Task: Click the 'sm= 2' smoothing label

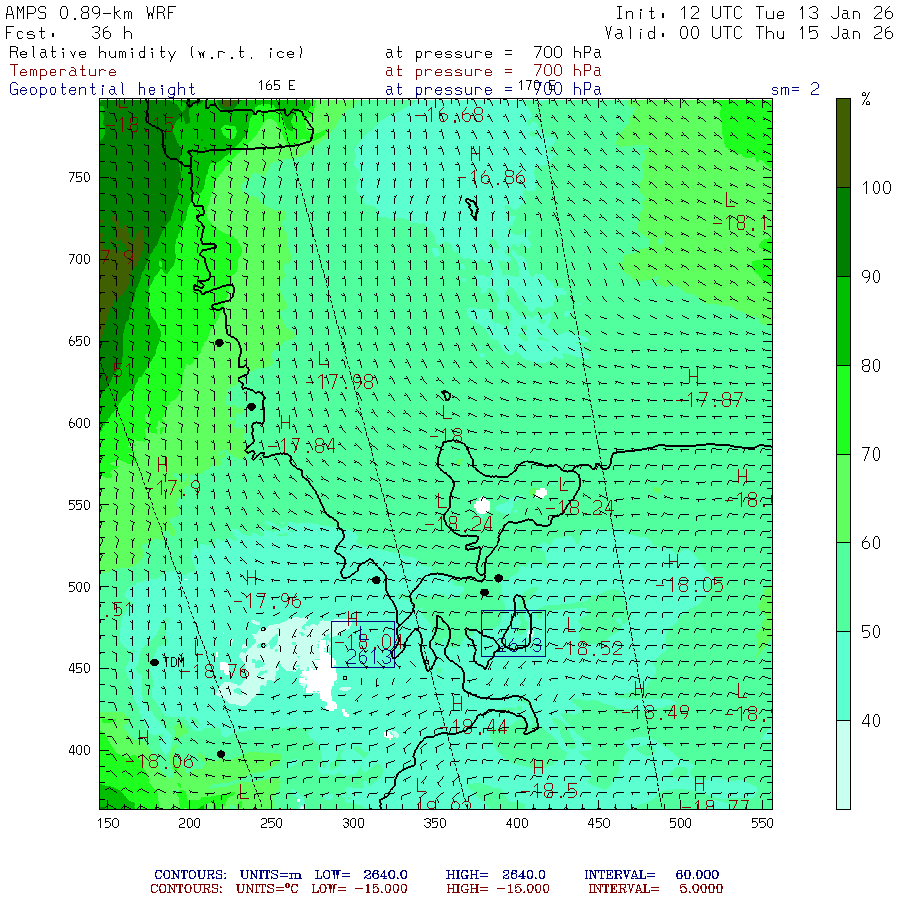Action: click(795, 89)
